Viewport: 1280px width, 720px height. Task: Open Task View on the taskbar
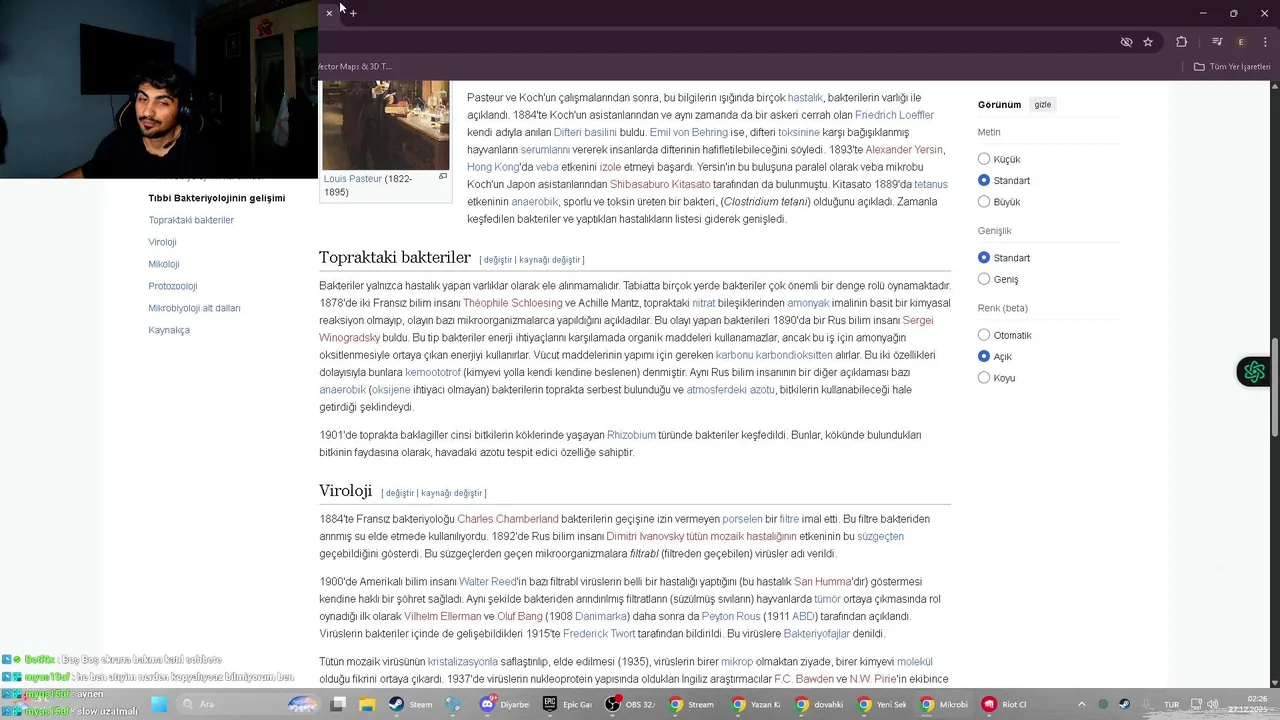click(x=338, y=704)
